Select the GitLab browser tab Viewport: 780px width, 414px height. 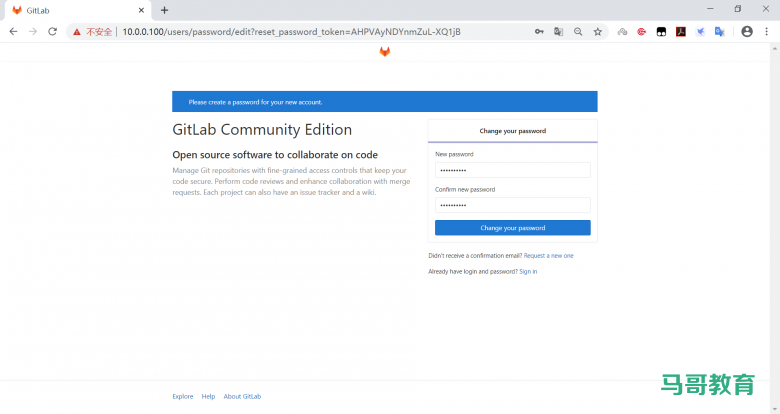point(77,10)
